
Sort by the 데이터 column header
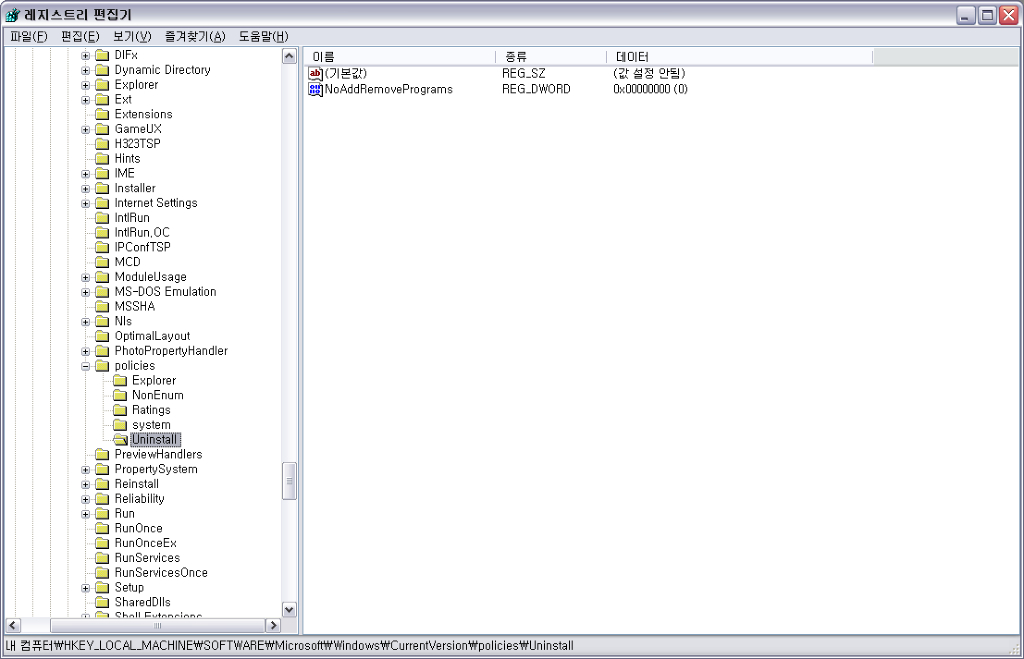tap(739, 57)
